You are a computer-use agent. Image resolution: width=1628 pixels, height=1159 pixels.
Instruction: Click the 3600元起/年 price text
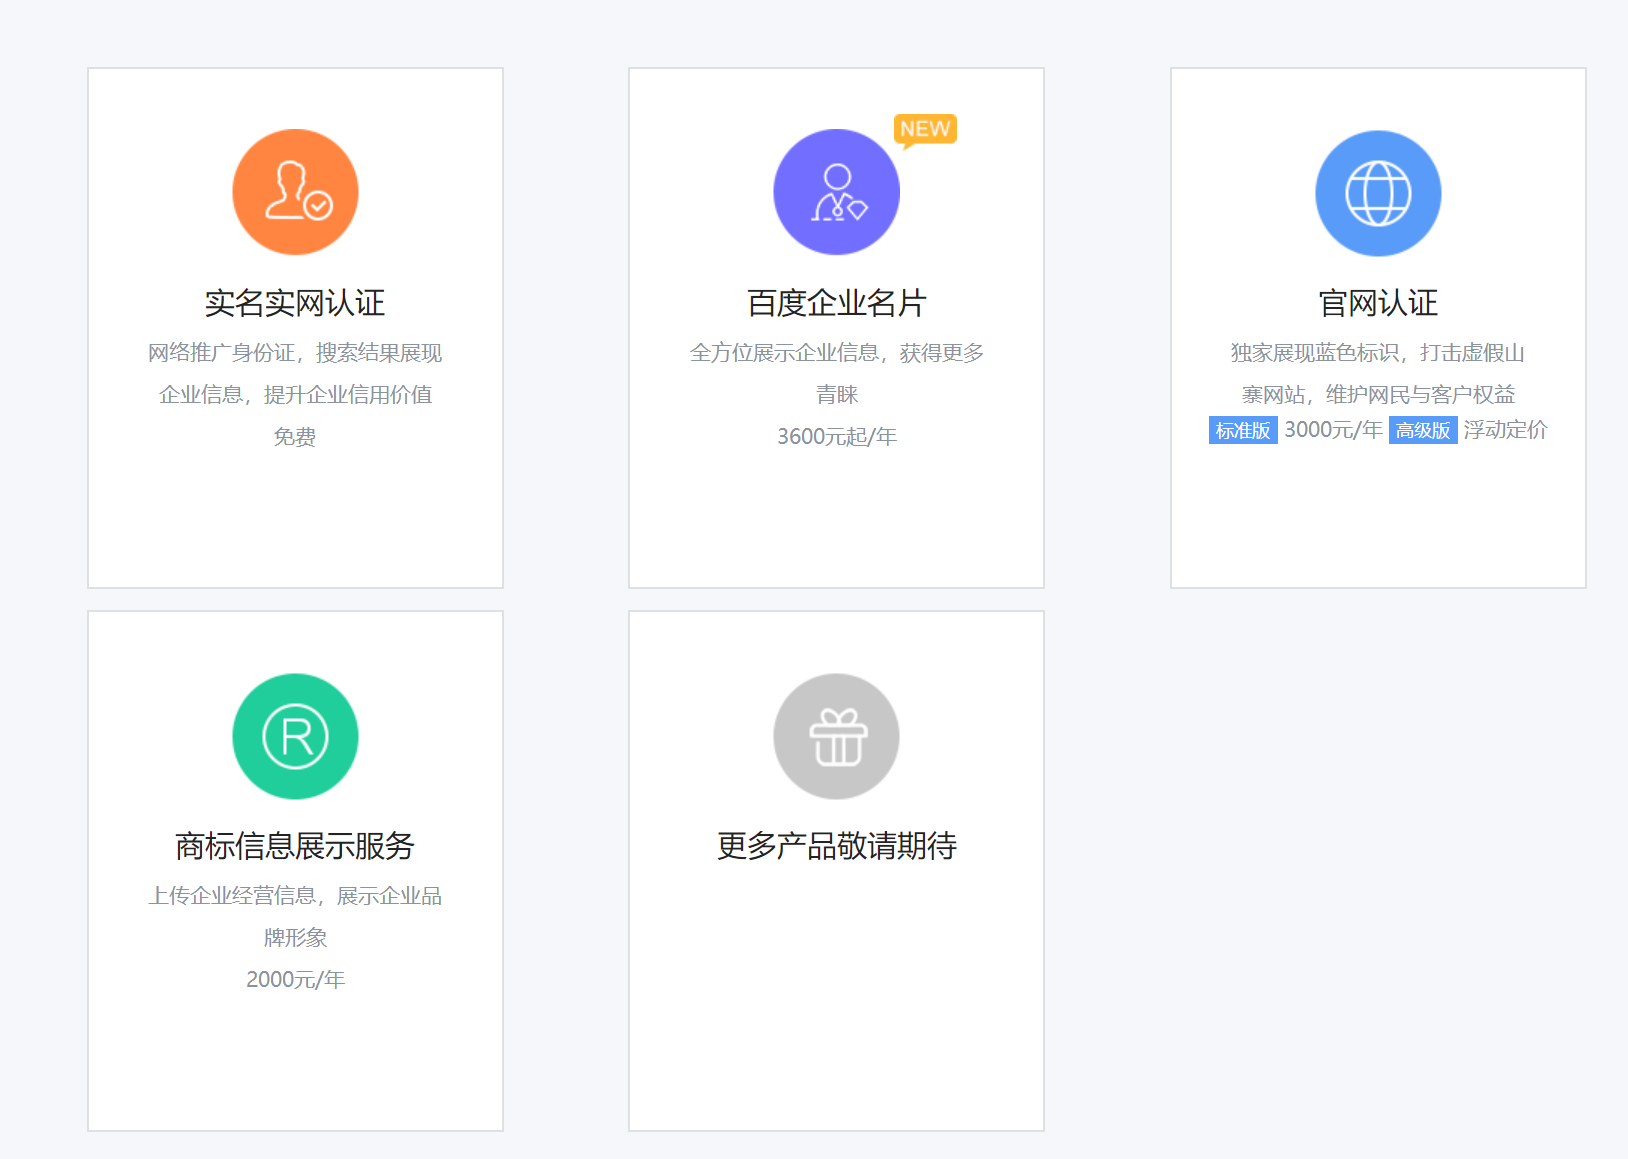pos(837,437)
